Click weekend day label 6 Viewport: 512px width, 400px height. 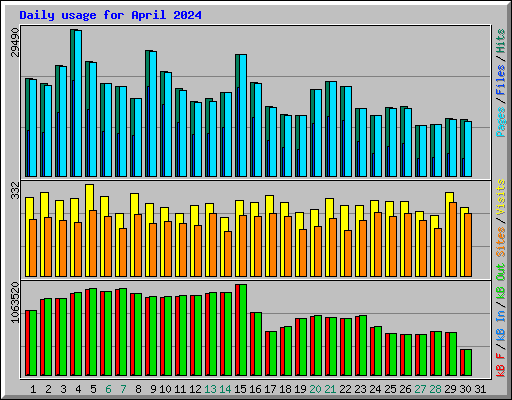point(108,389)
